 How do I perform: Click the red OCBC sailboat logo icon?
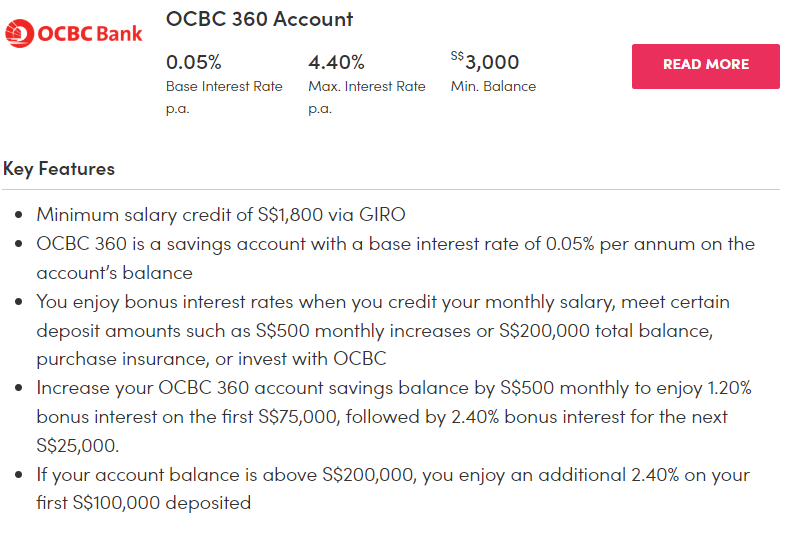[x=20, y=34]
